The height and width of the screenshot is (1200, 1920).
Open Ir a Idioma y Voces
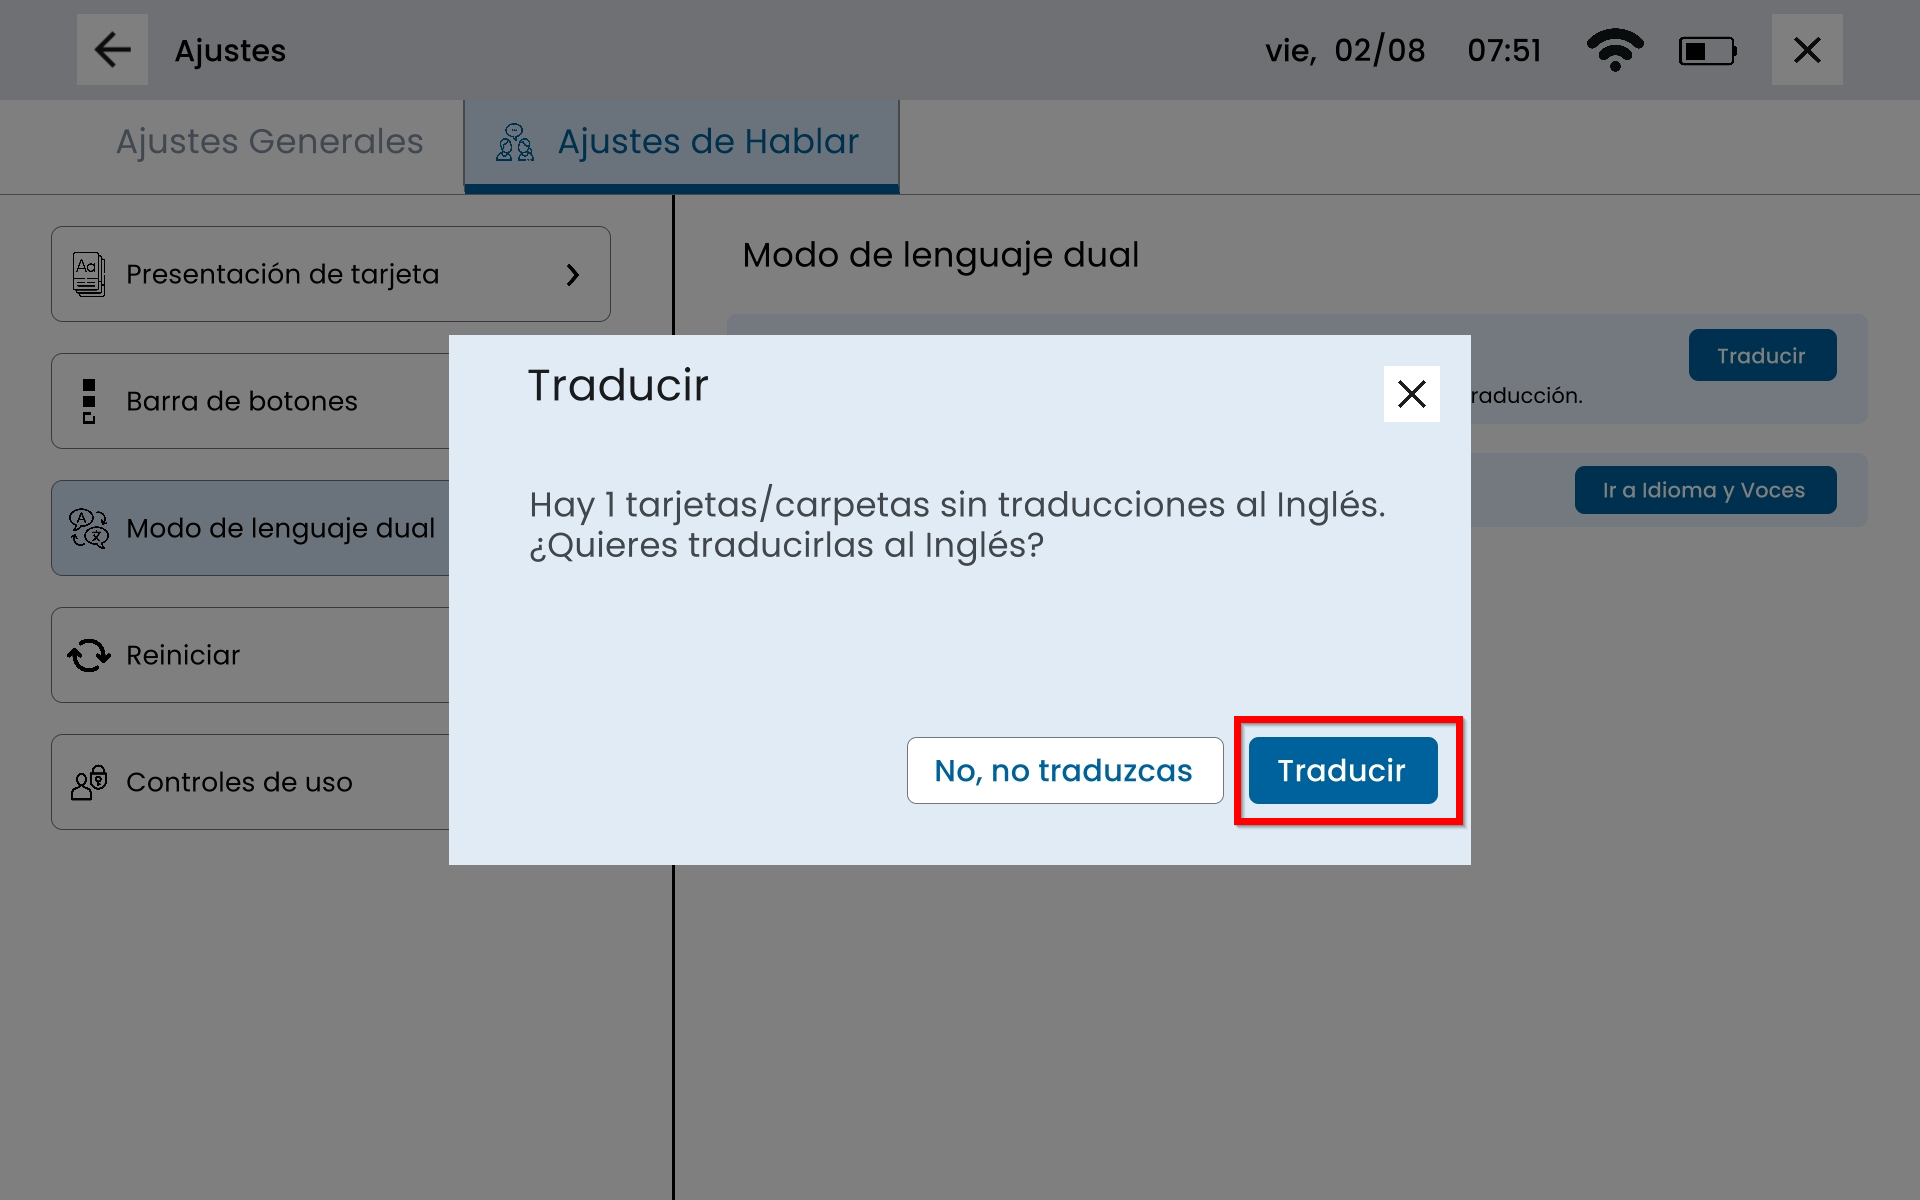[x=1704, y=490]
